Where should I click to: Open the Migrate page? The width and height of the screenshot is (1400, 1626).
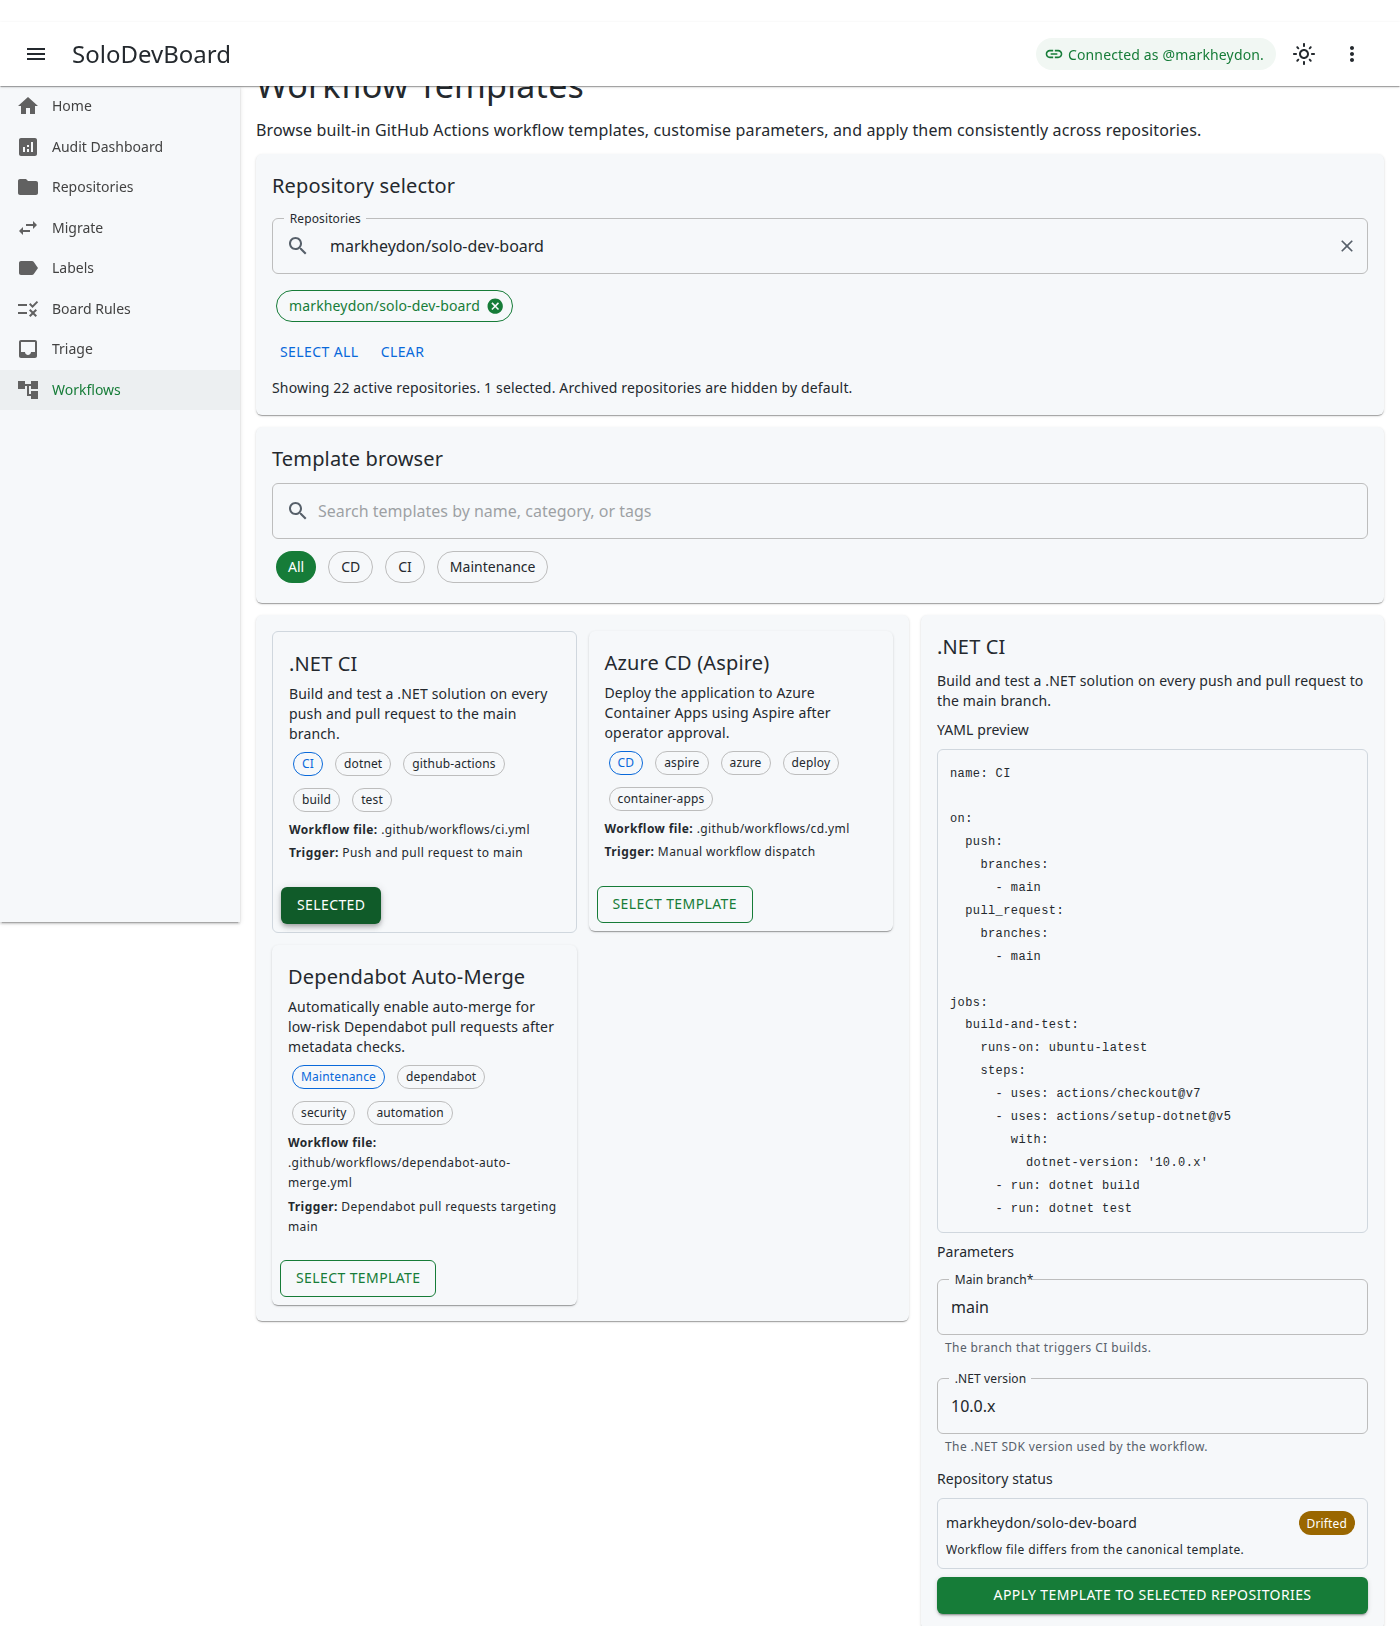click(120, 228)
